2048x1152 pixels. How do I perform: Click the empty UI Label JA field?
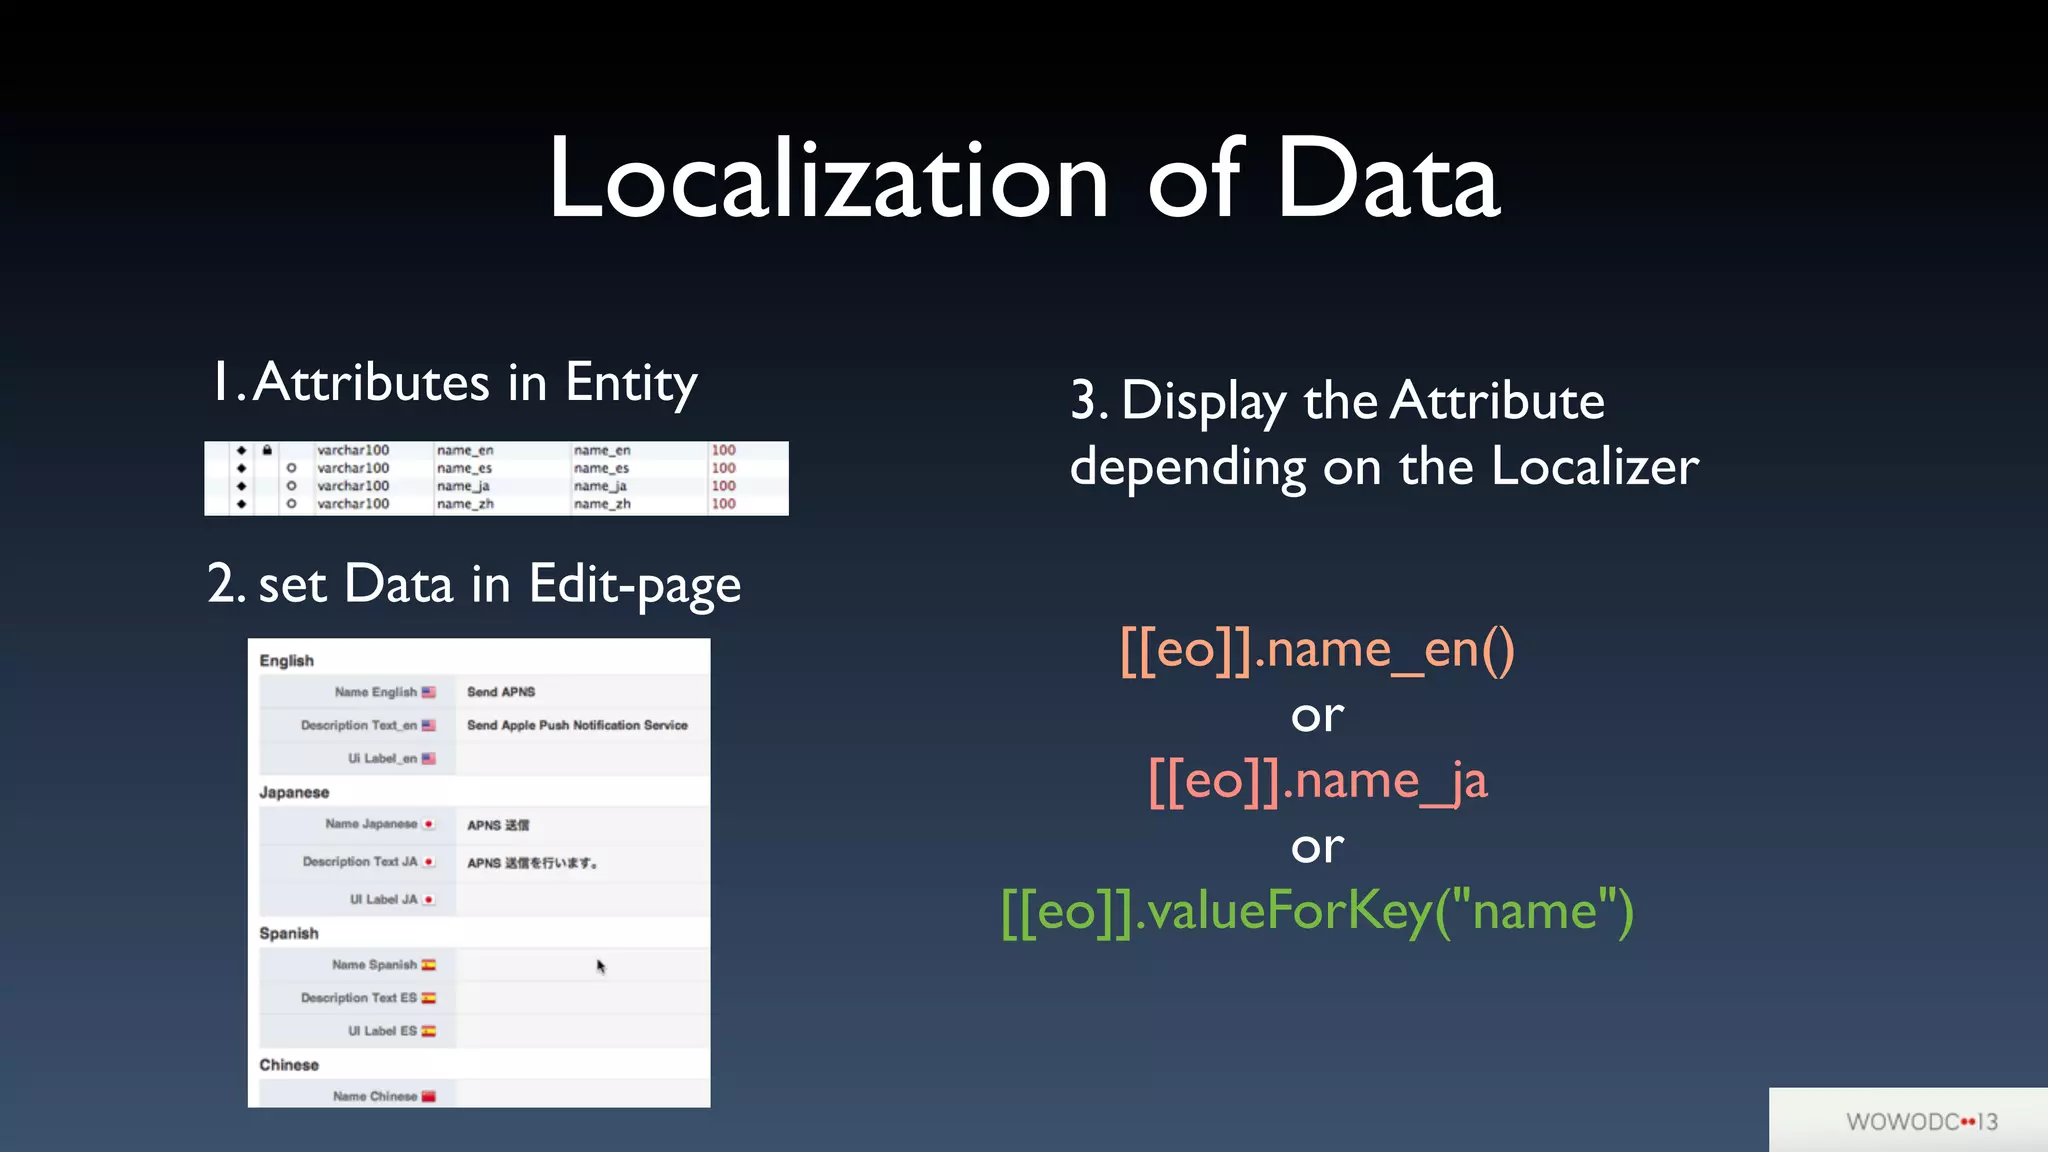pyautogui.click(x=583, y=900)
